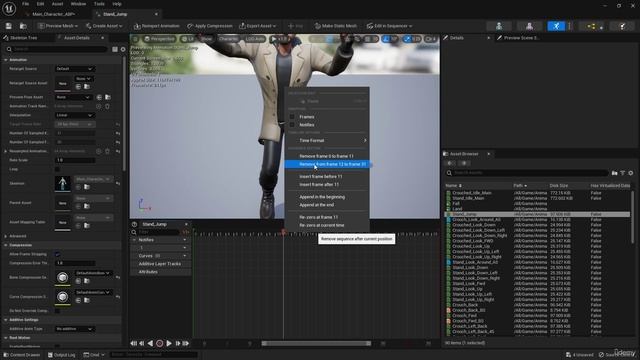
Task: Toggle Do Not Override Compression checkbox
Action: [x=57, y=311]
